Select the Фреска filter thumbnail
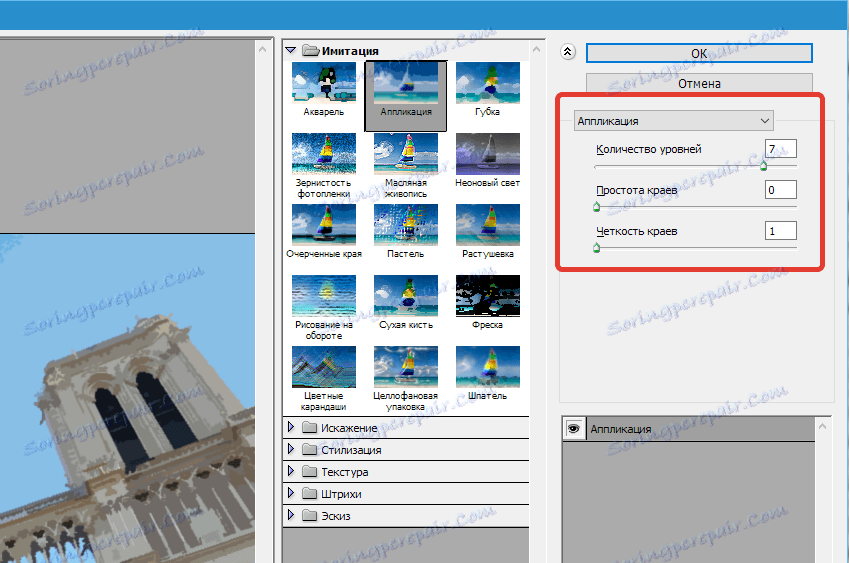This screenshot has height=563, width=849. coord(488,296)
